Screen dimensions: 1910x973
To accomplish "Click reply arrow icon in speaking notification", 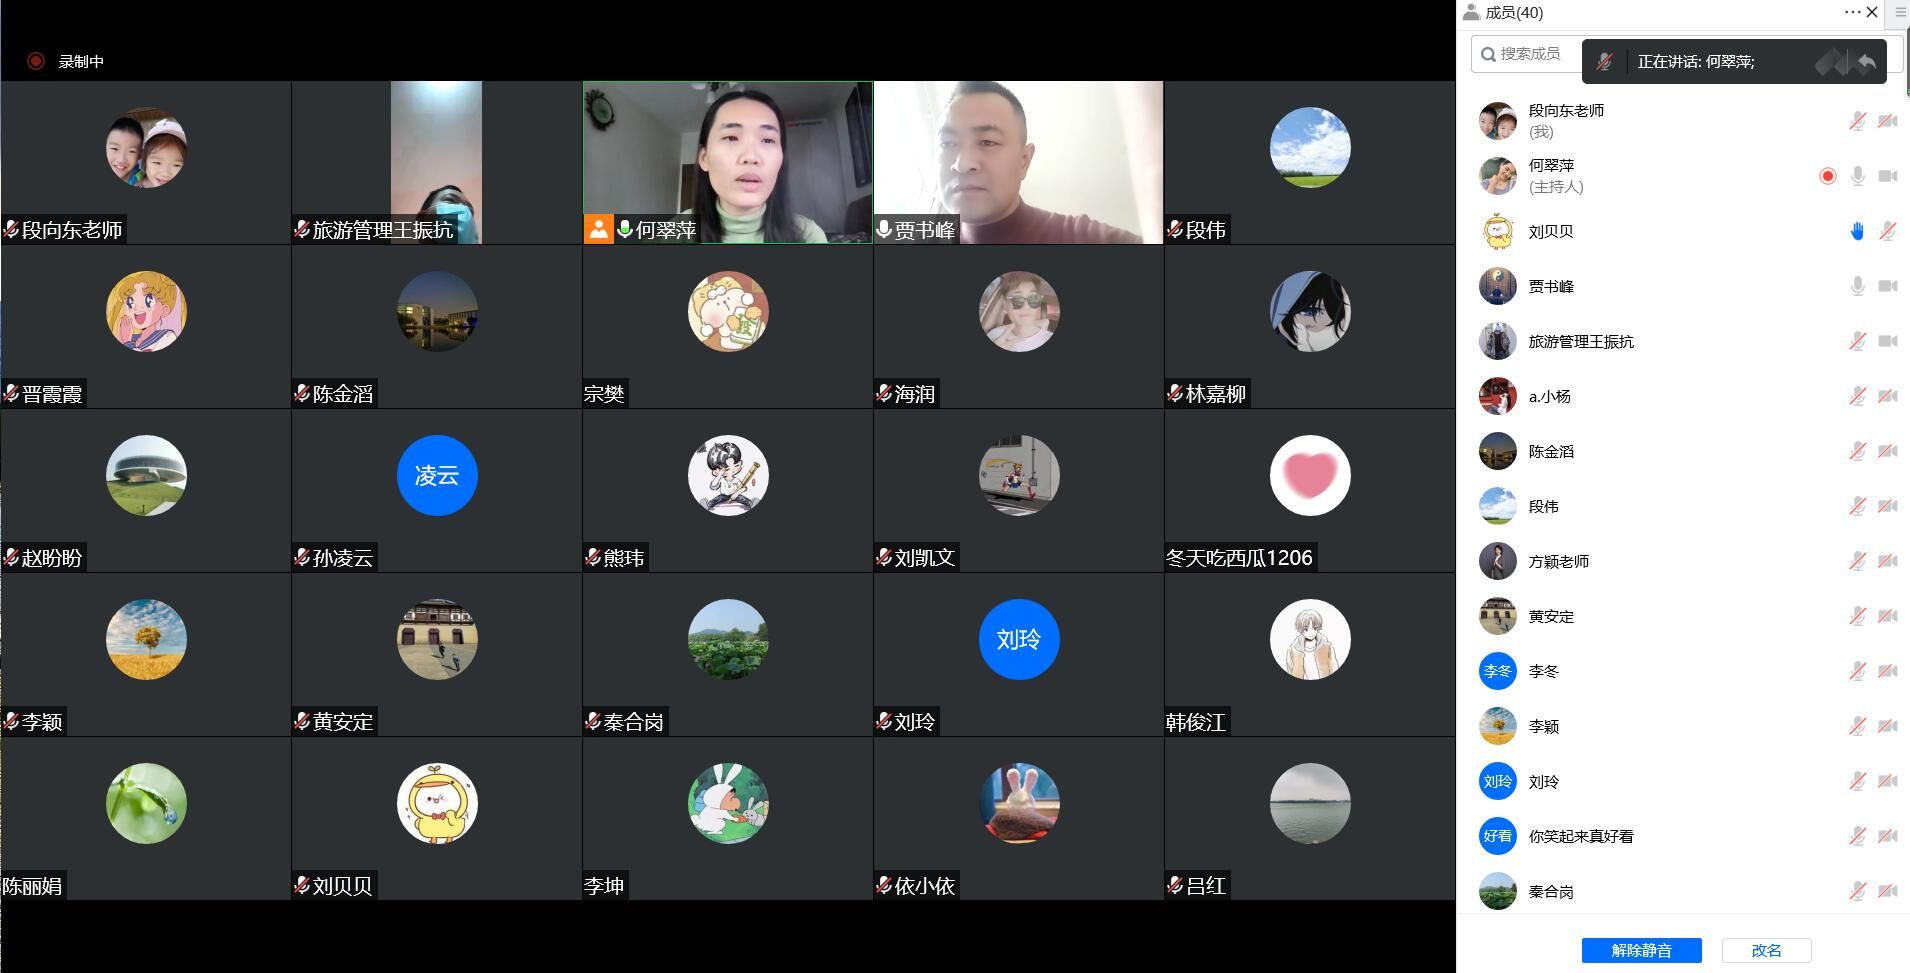I will point(1866,62).
